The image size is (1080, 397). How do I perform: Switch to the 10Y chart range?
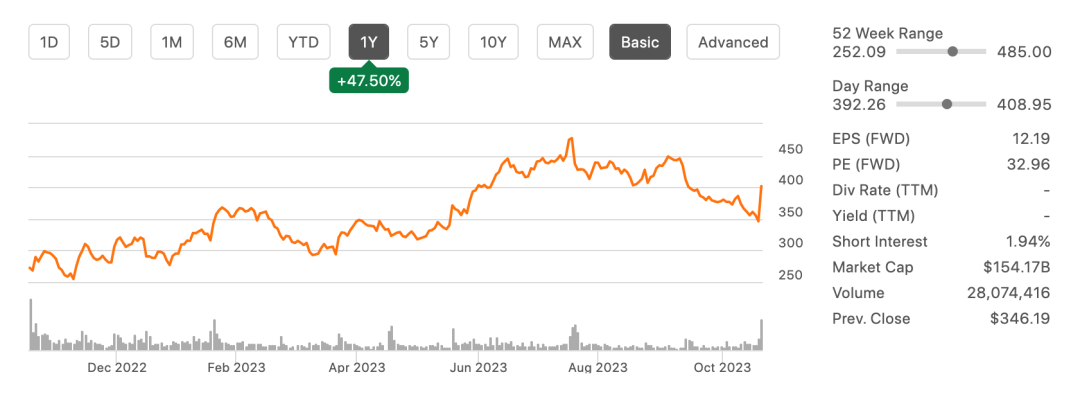(x=493, y=42)
